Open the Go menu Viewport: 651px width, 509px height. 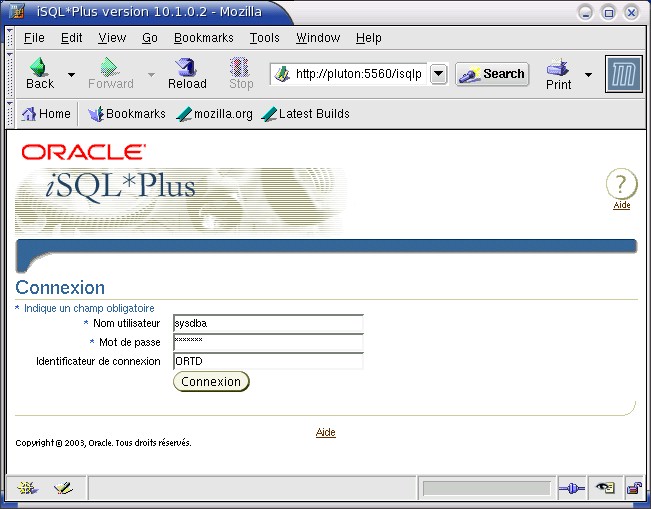click(149, 38)
